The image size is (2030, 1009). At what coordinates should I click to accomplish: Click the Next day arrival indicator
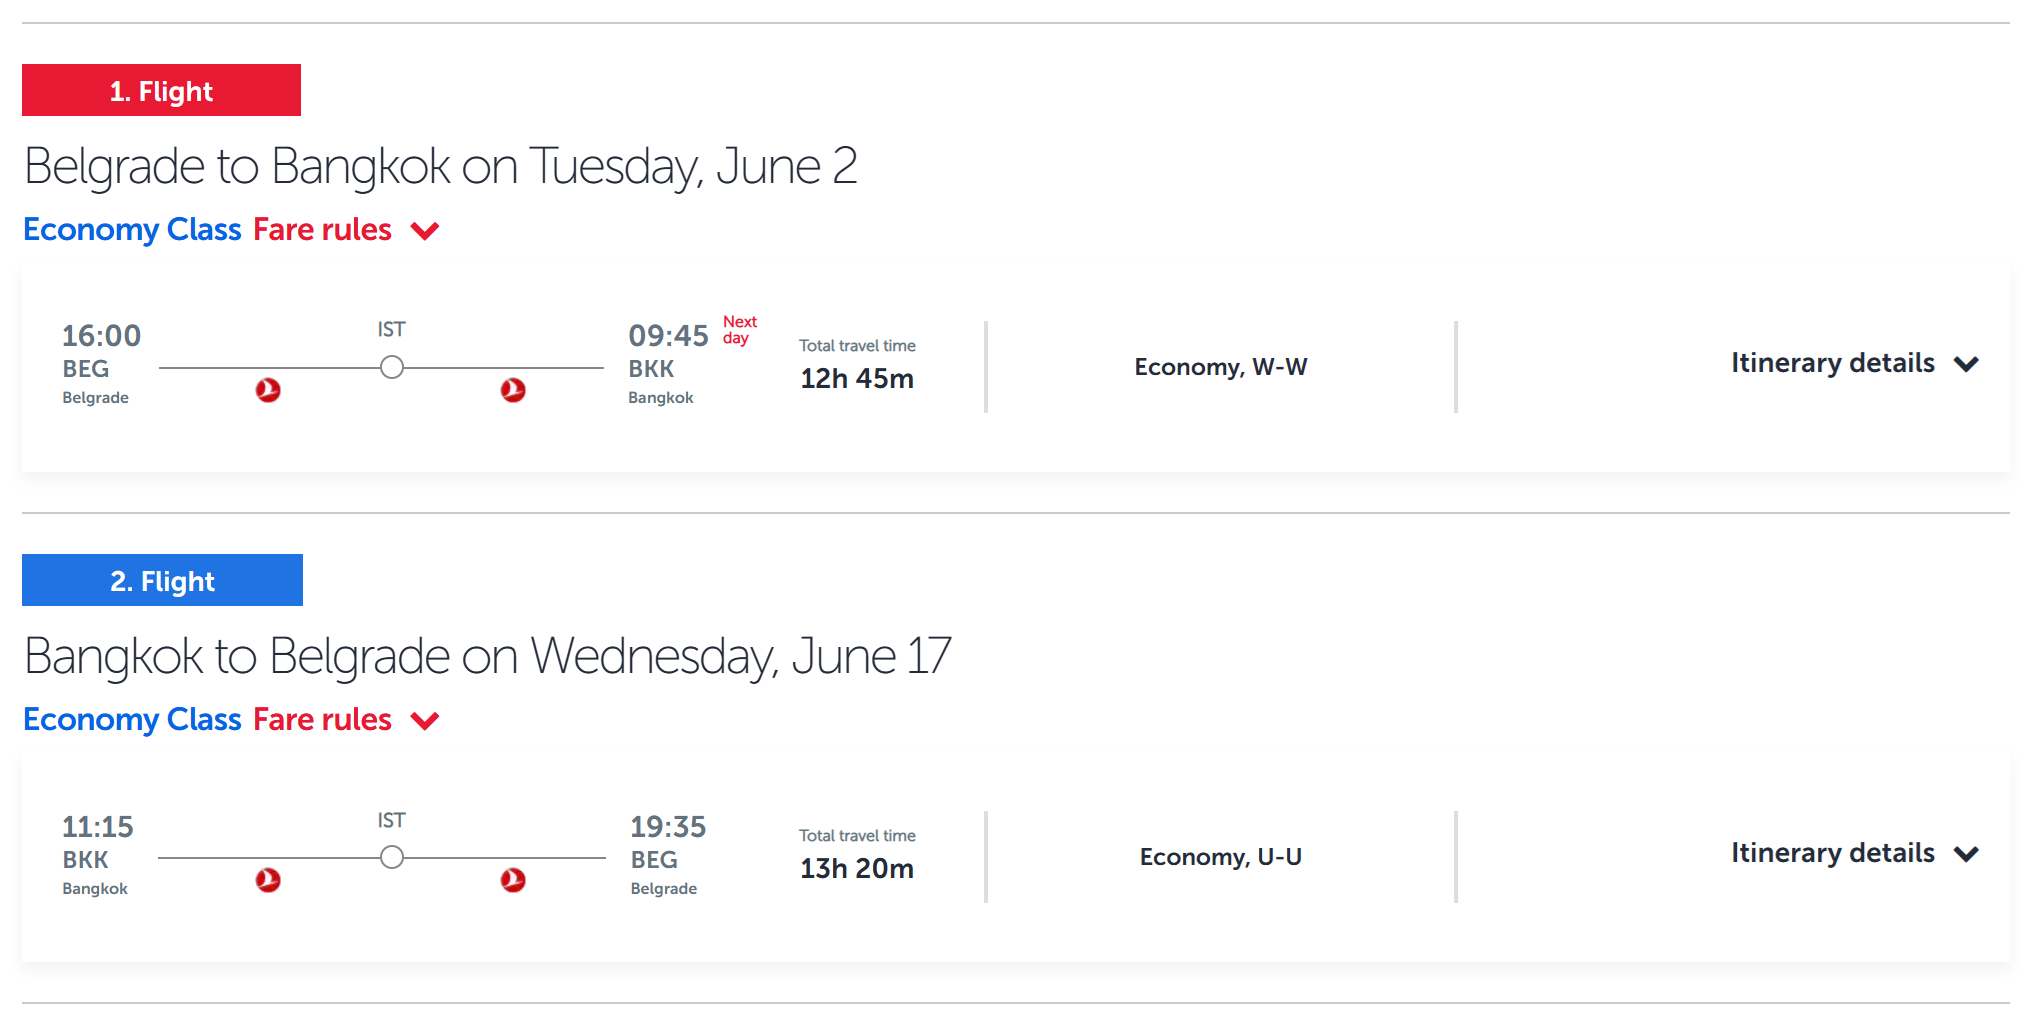(x=740, y=330)
